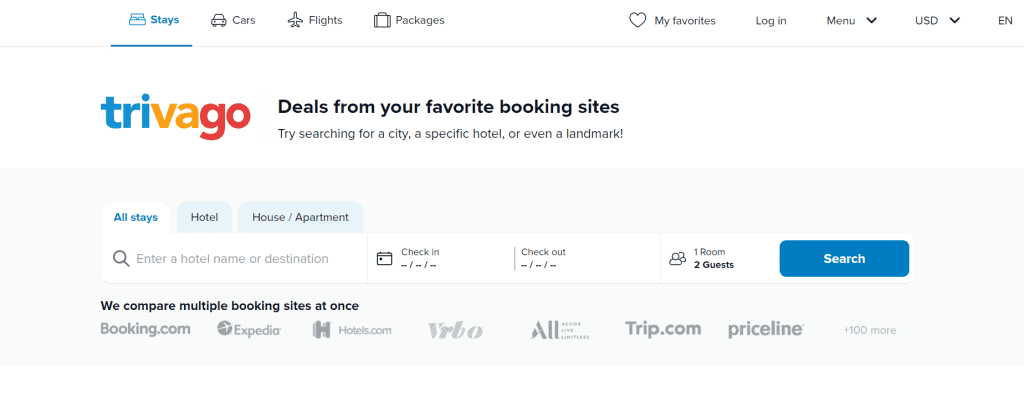Click the bed icon for Stays
This screenshot has width=1024, height=408.
[137, 20]
